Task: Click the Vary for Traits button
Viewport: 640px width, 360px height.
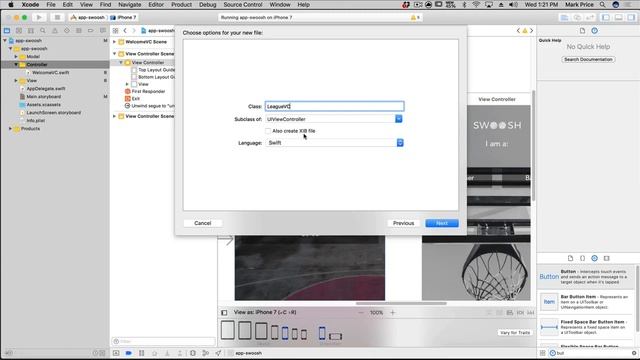Action: tap(515, 333)
